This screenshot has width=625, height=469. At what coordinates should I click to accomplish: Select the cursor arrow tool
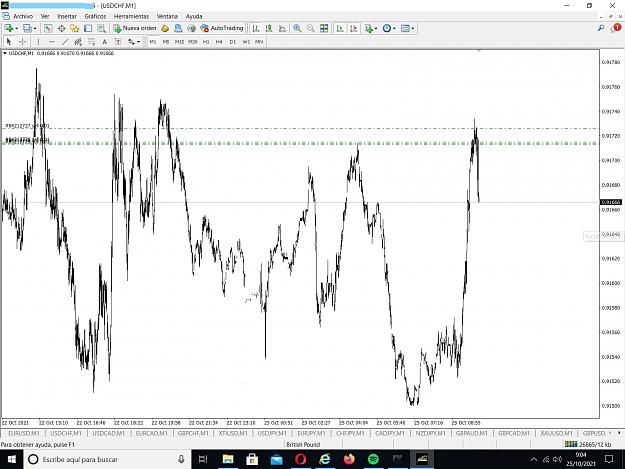coord(9,41)
